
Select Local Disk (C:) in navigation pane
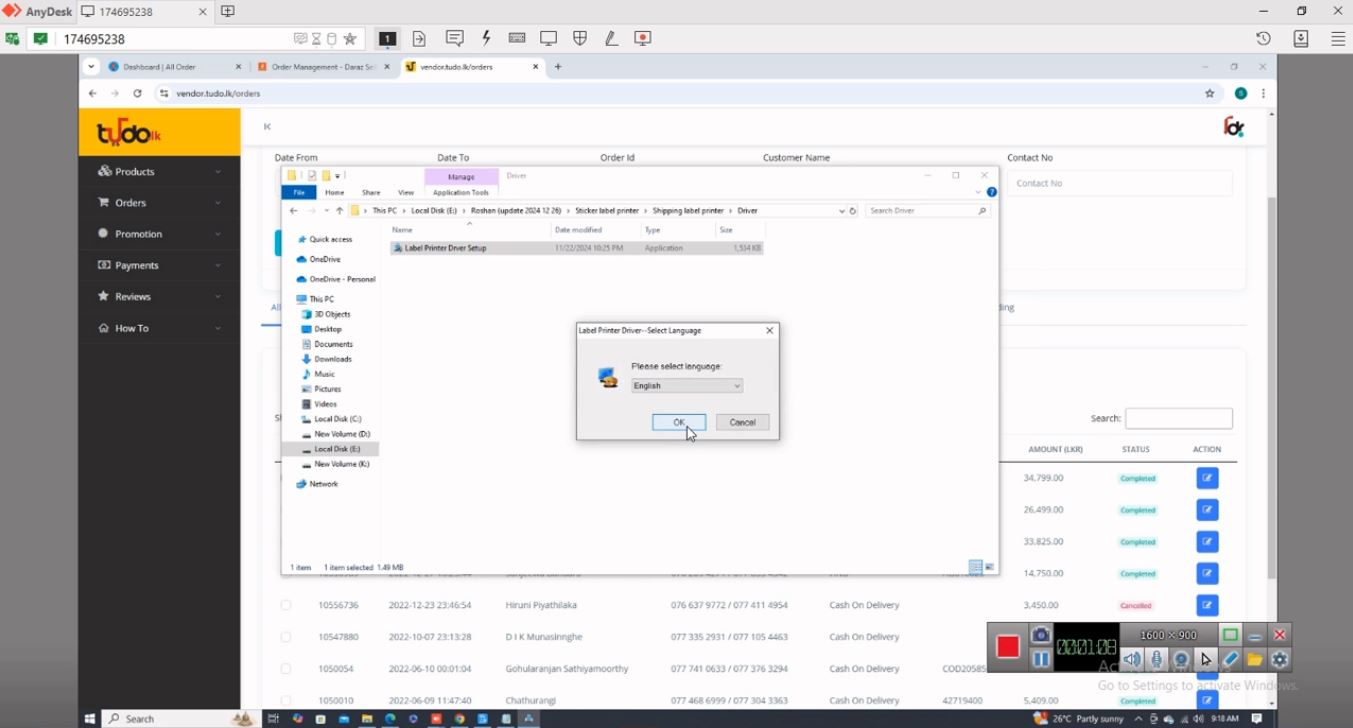(337, 419)
